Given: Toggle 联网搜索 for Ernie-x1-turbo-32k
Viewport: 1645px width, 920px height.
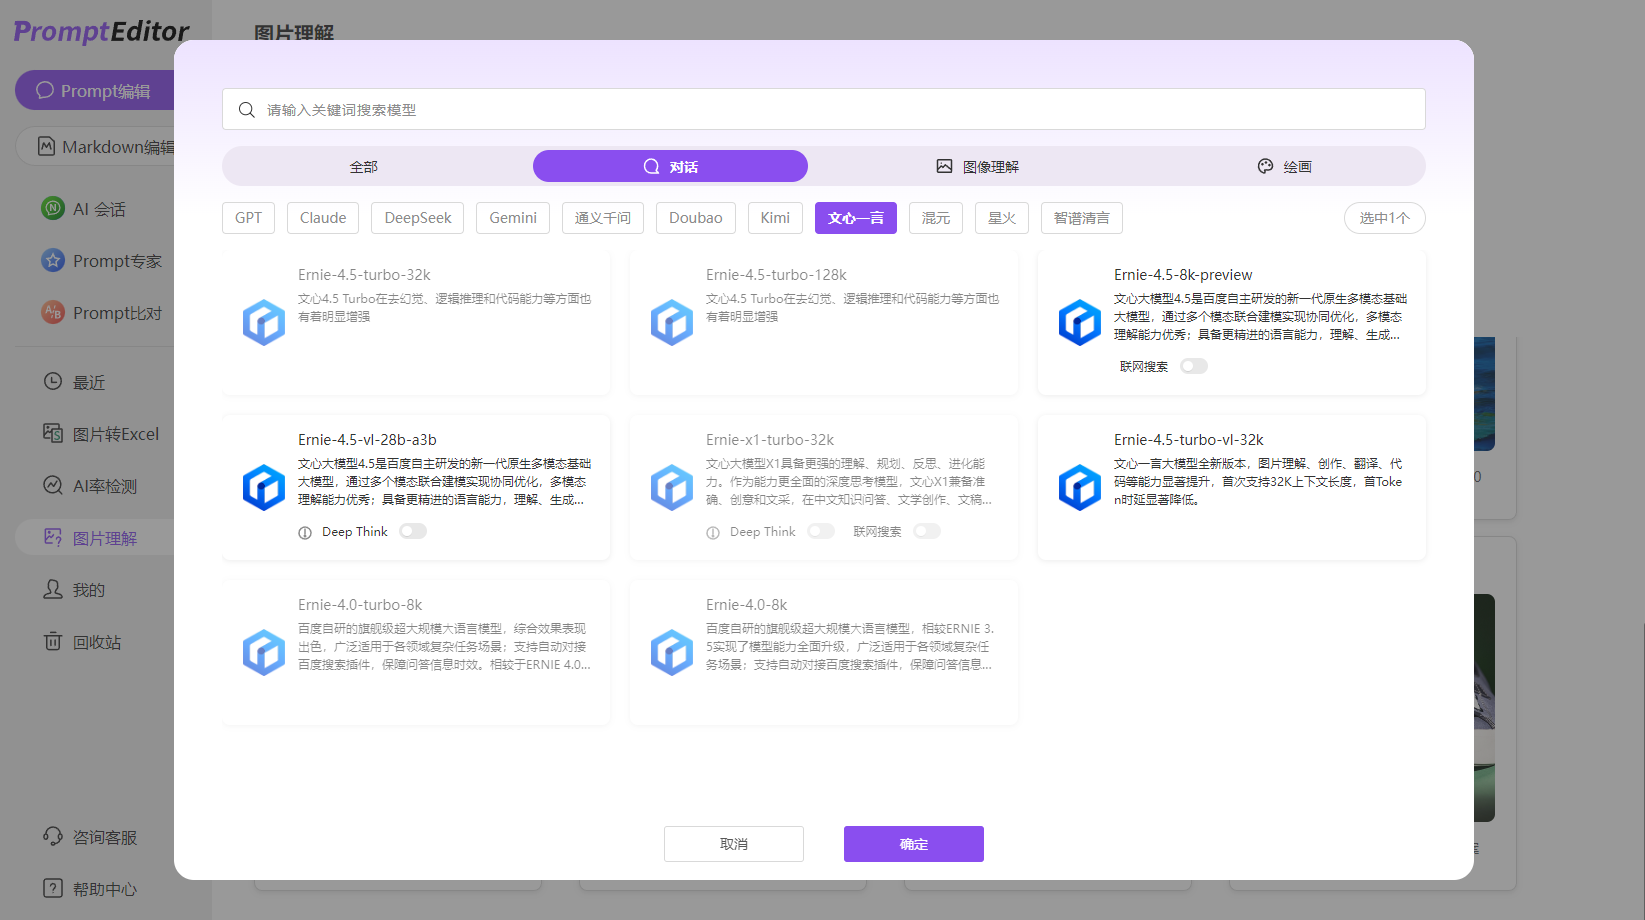Looking at the screenshot, I should (x=927, y=531).
